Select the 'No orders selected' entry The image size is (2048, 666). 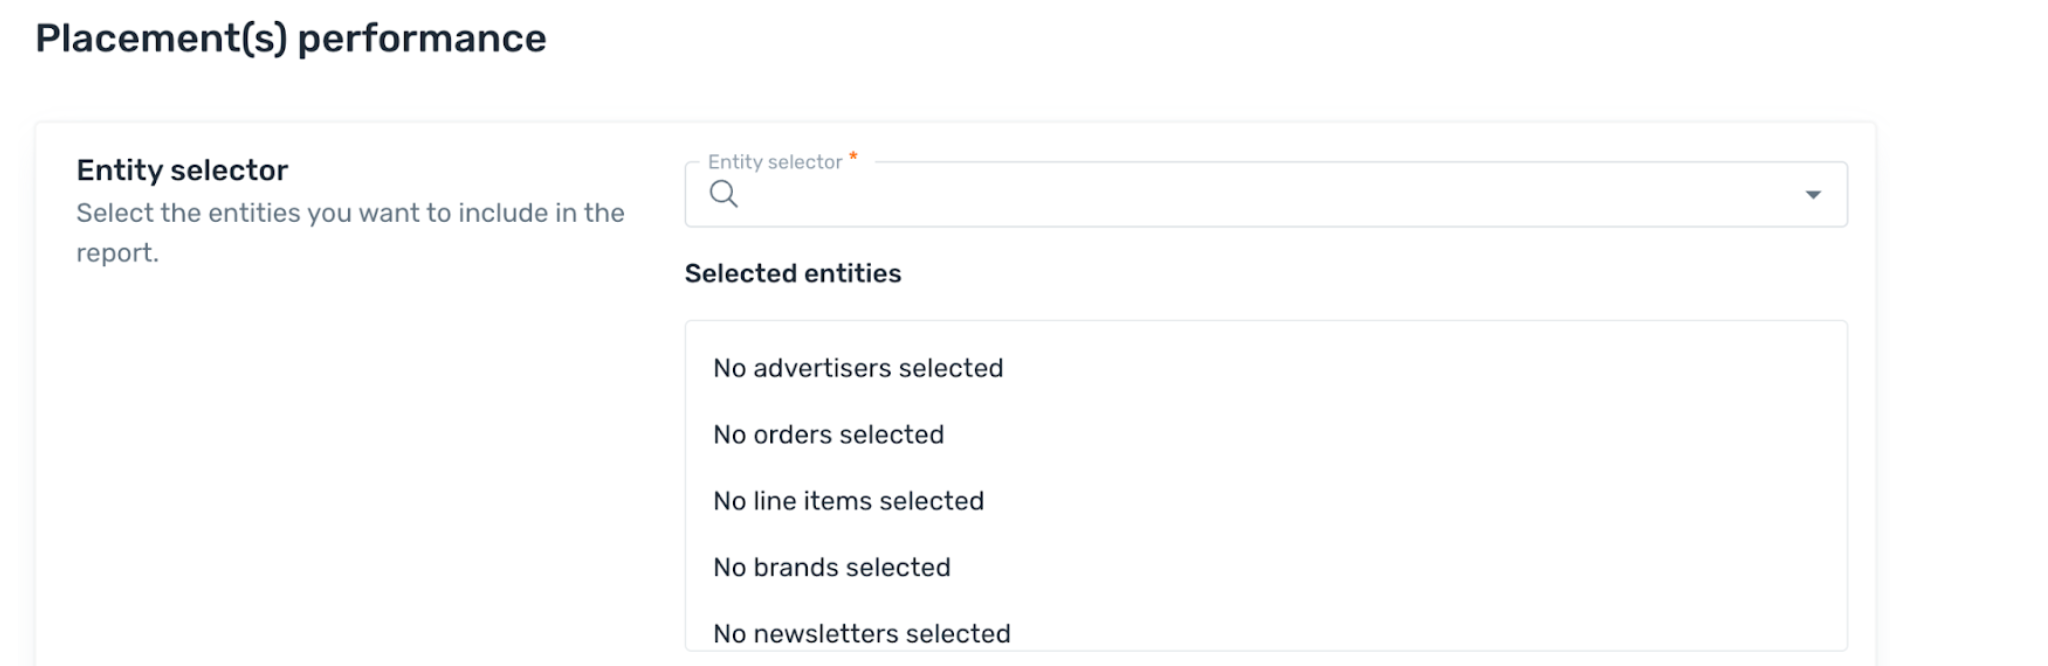[x=828, y=435]
